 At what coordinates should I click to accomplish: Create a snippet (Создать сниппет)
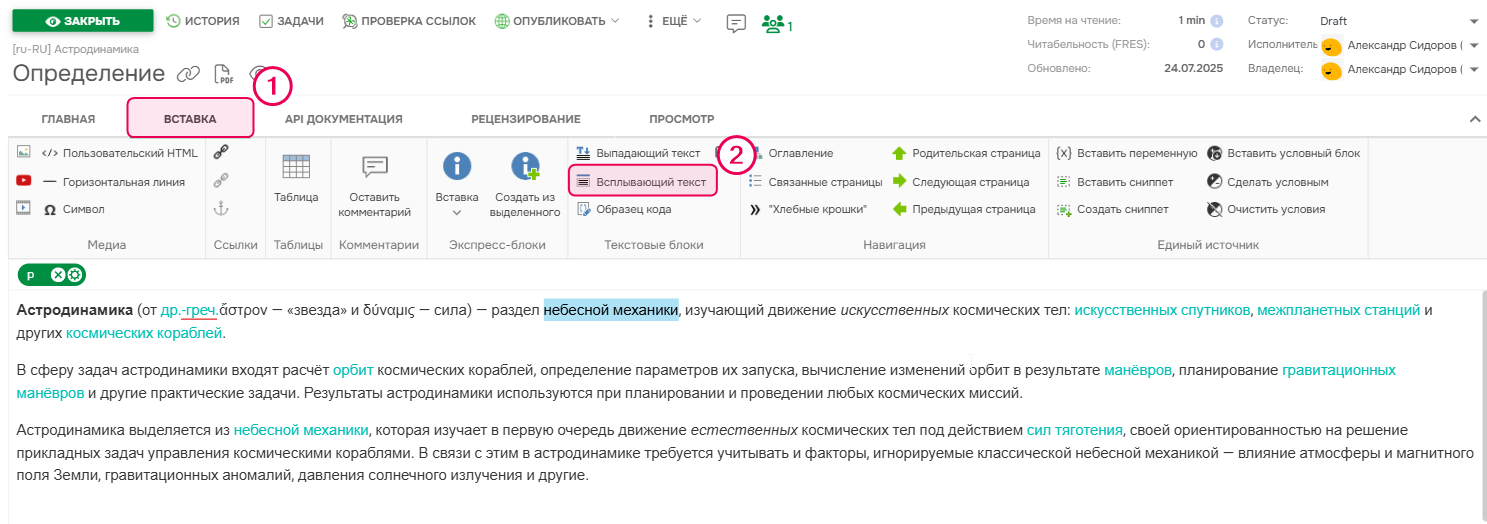1112,209
